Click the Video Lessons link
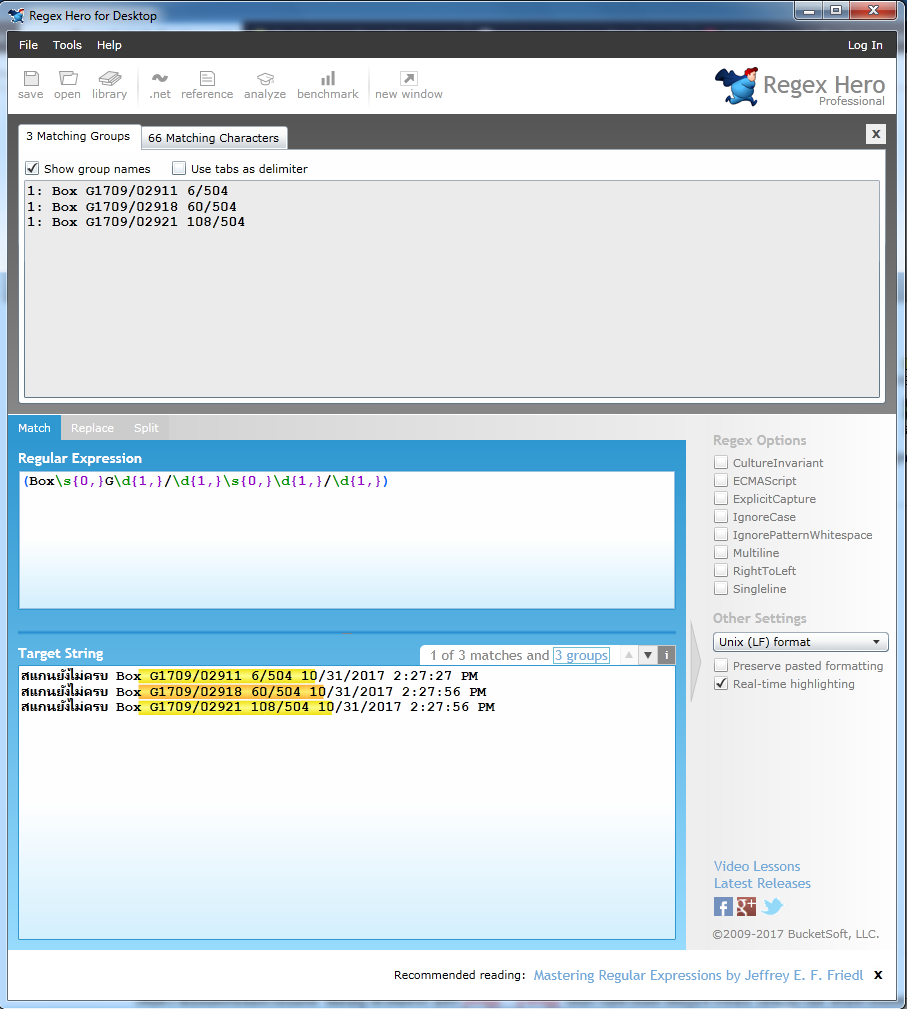 point(757,866)
